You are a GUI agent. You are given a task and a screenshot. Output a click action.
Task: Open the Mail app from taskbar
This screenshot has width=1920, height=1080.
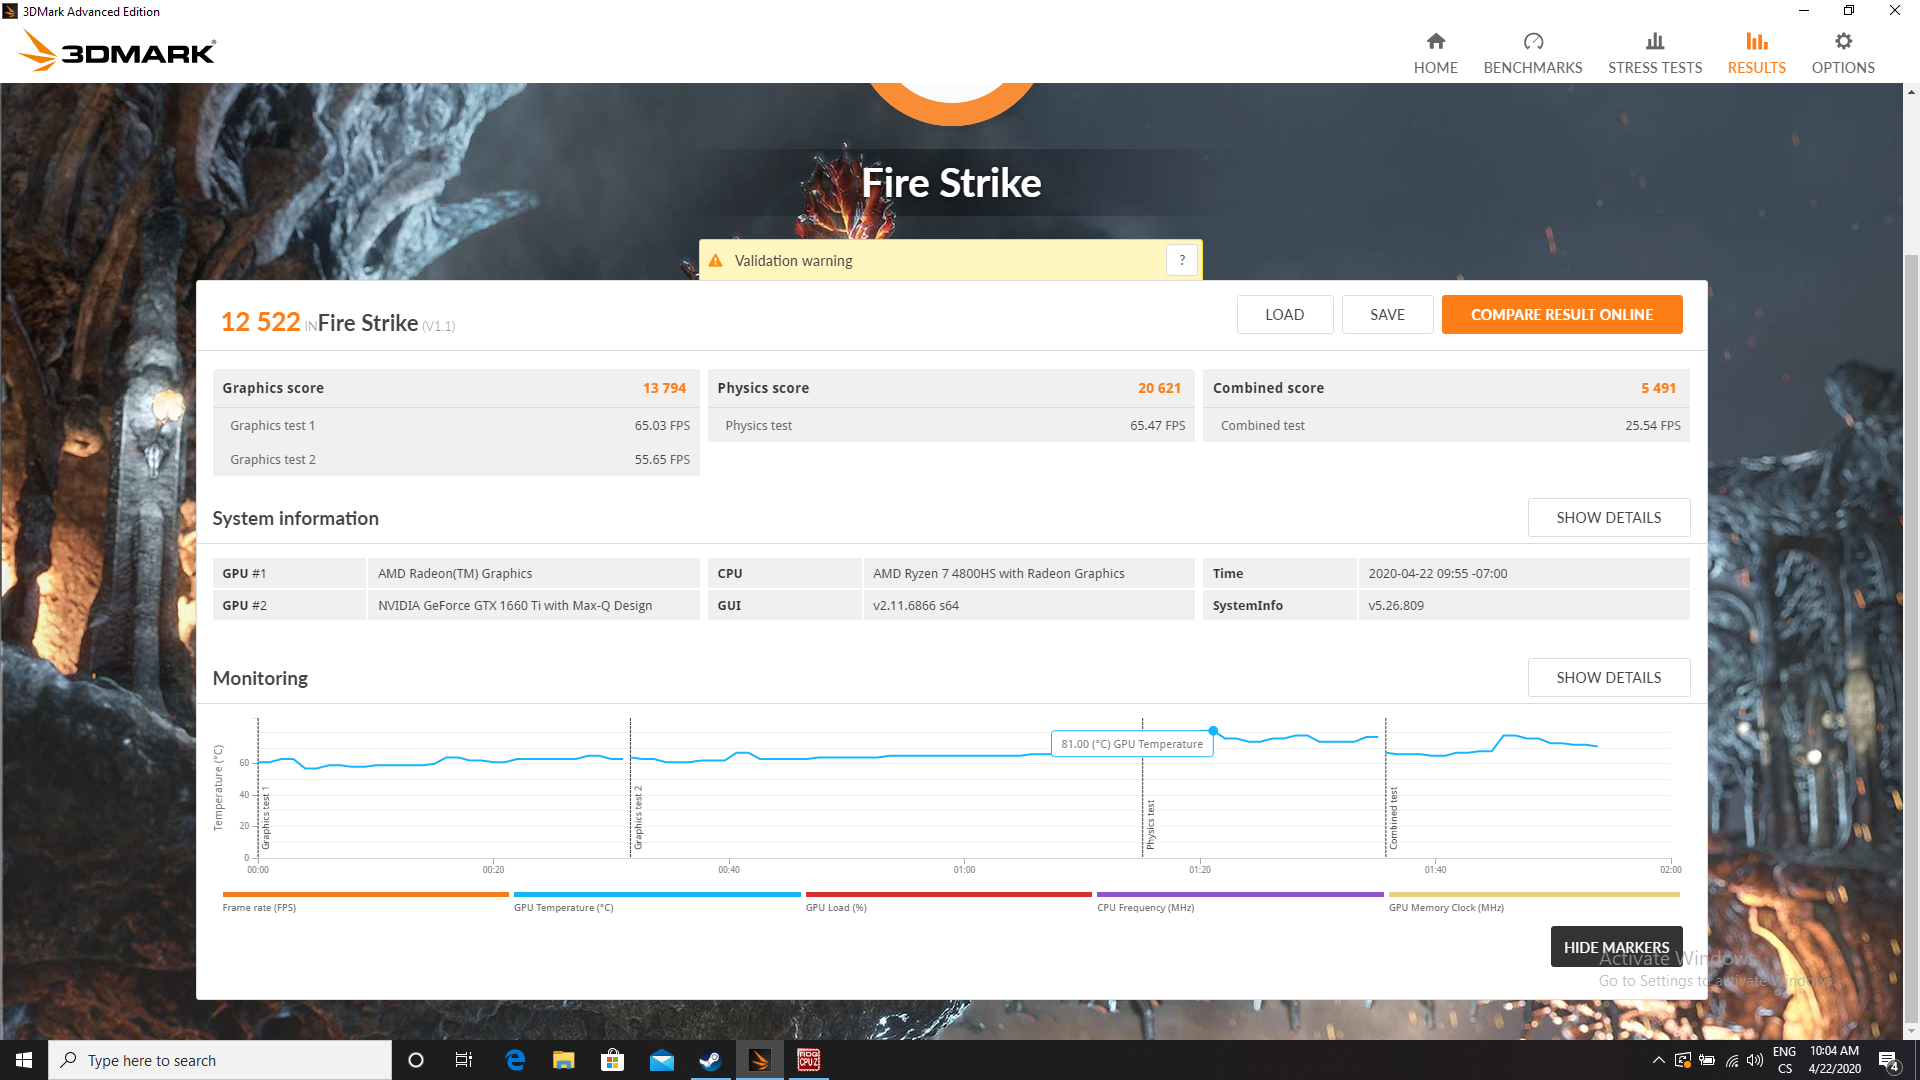tap(661, 1060)
